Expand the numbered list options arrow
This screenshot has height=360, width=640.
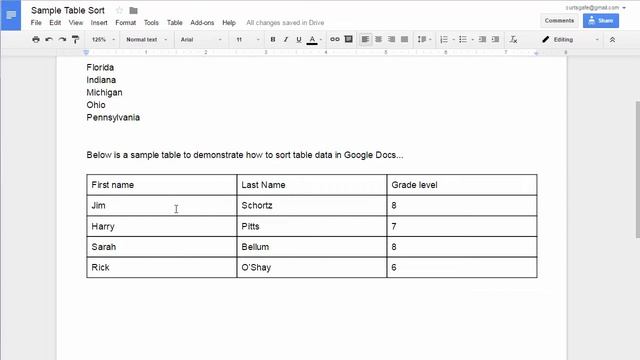pos(453,40)
